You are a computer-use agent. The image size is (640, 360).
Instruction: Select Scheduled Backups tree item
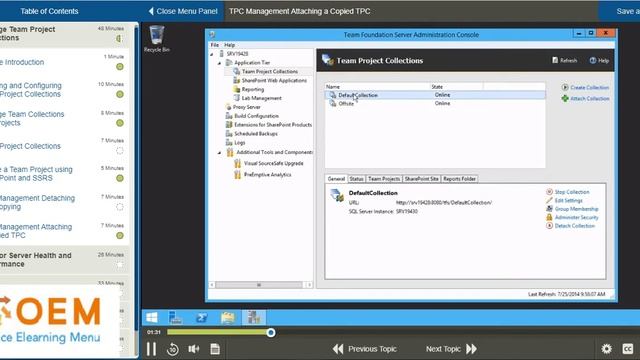[x=256, y=134]
